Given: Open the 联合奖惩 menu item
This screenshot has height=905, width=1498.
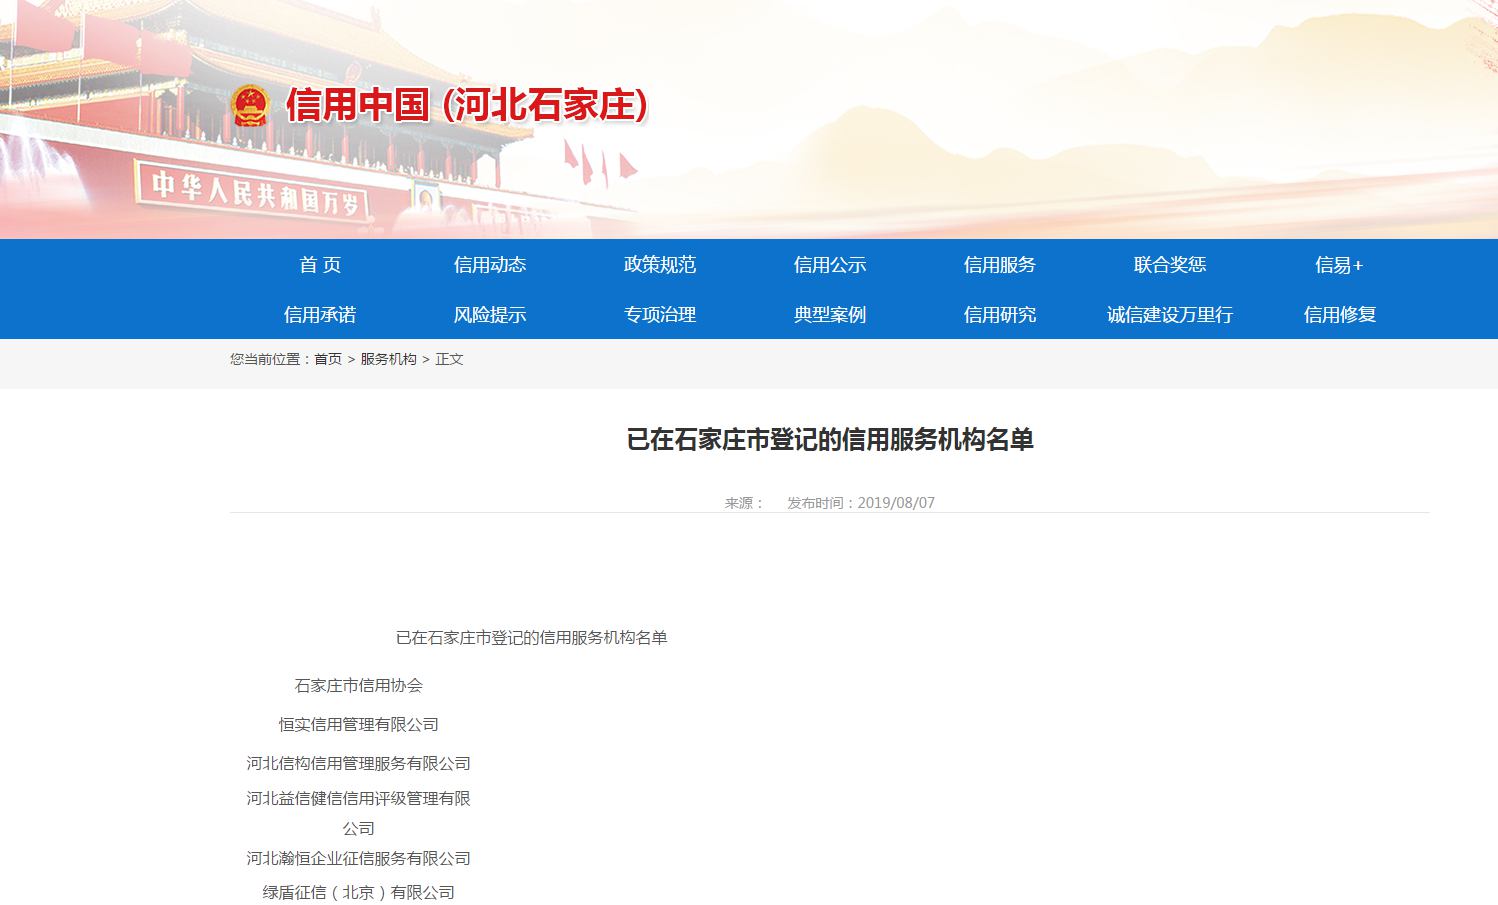Looking at the screenshot, I should (1170, 264).
